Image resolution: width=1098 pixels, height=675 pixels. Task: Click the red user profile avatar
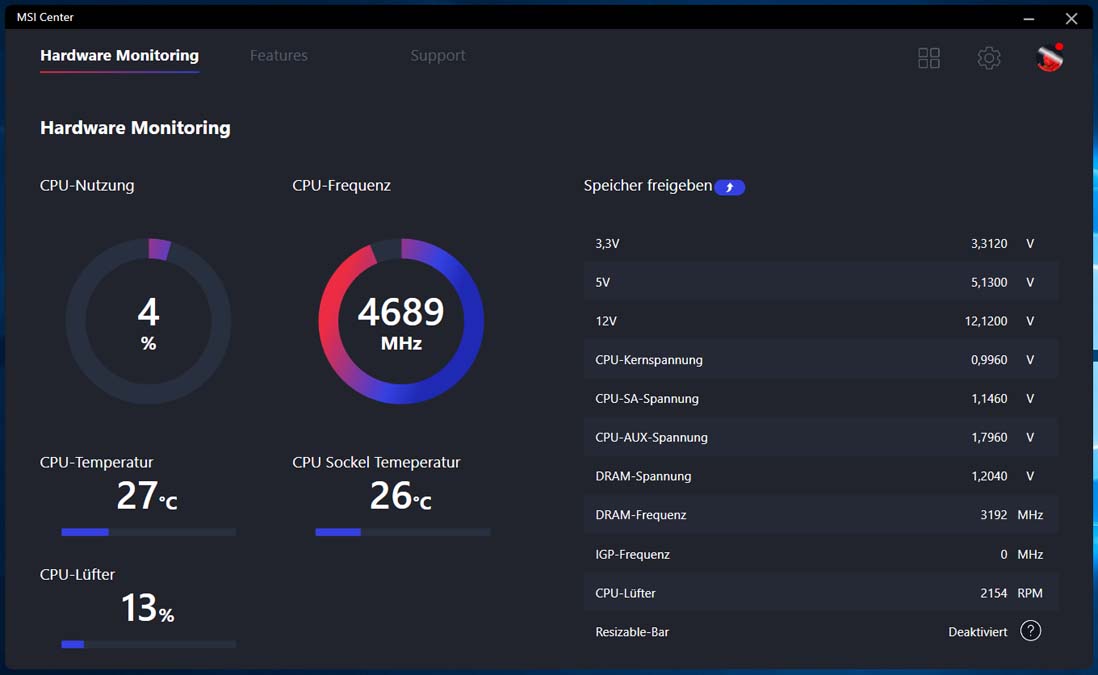[x=1050, y=57]
